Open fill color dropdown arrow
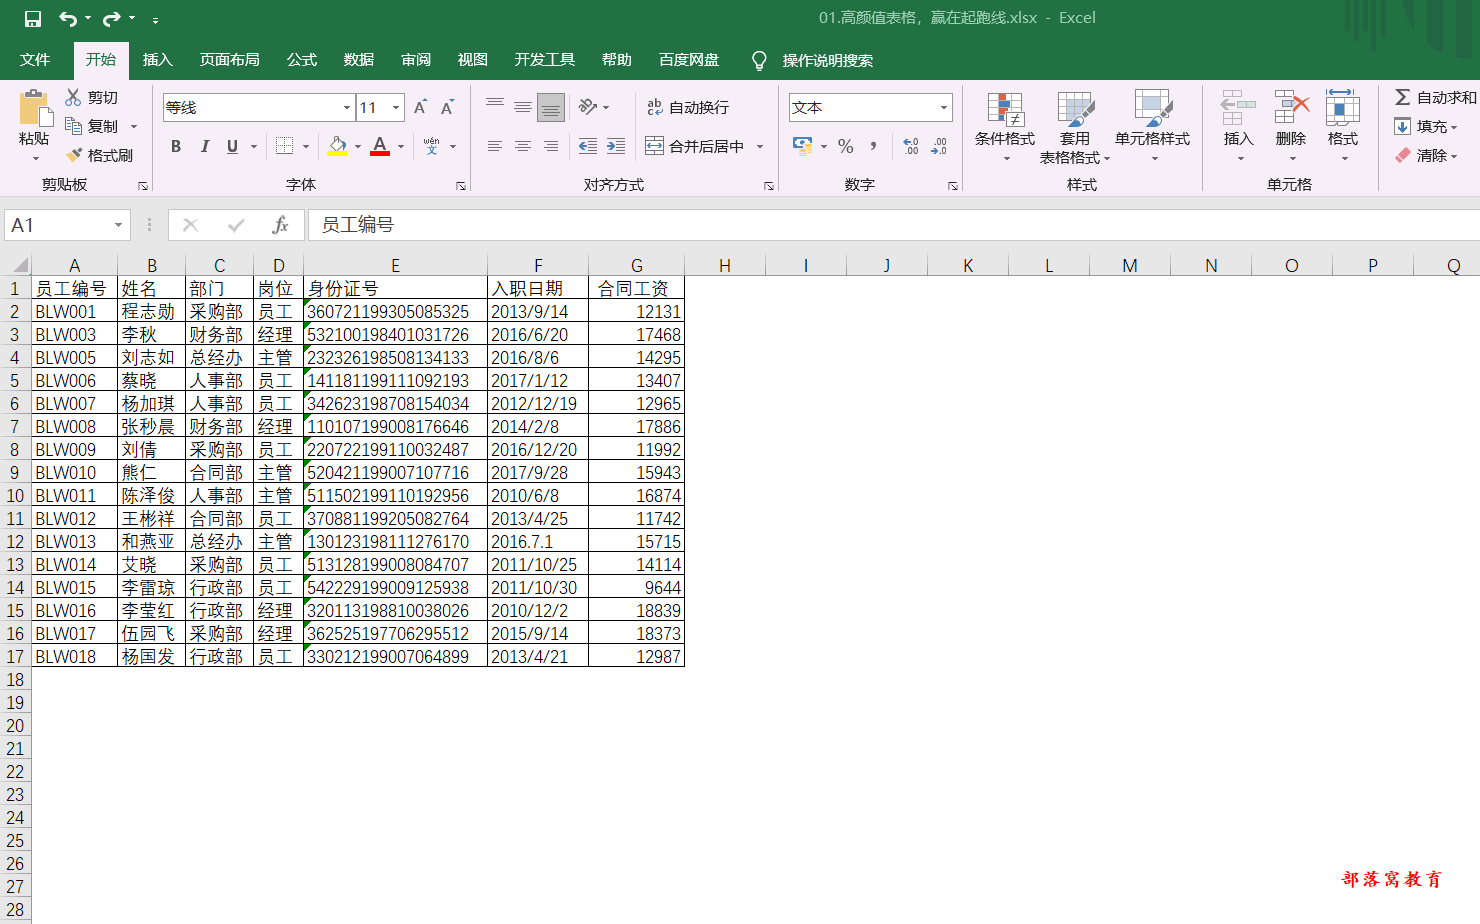Image resolution: width=1480 pixels, height=924 pixels. (358, 146)
